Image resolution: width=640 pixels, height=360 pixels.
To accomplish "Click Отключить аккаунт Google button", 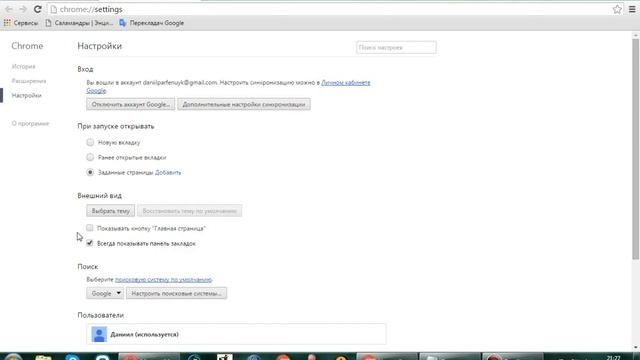I will pos(131,104).
